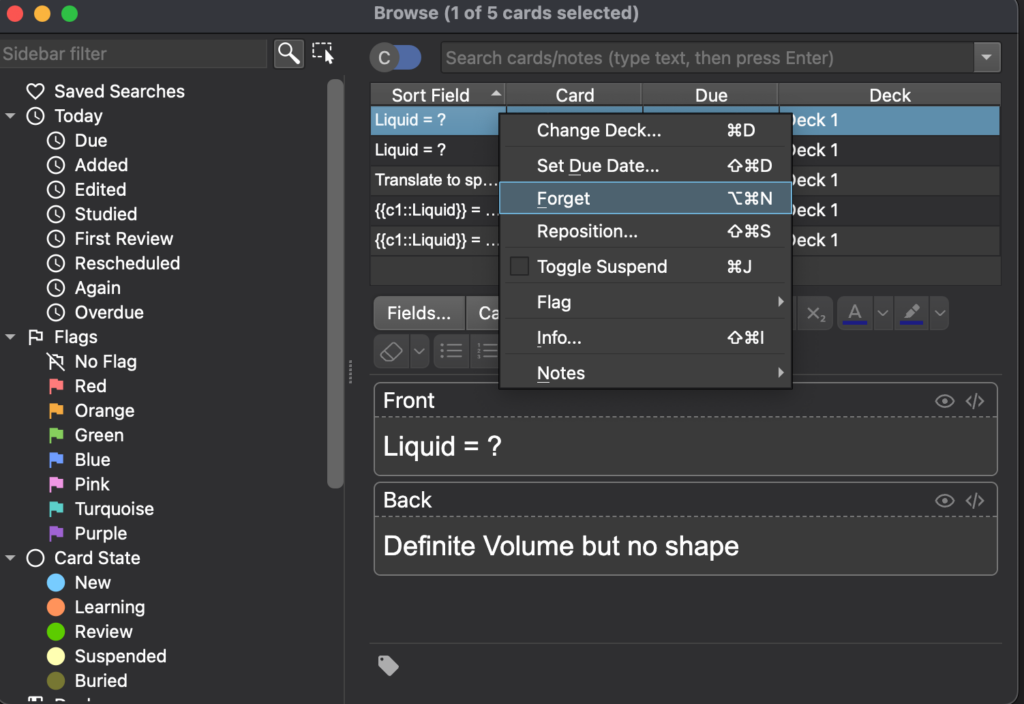Filter by Suspended card state

point(120,656)
